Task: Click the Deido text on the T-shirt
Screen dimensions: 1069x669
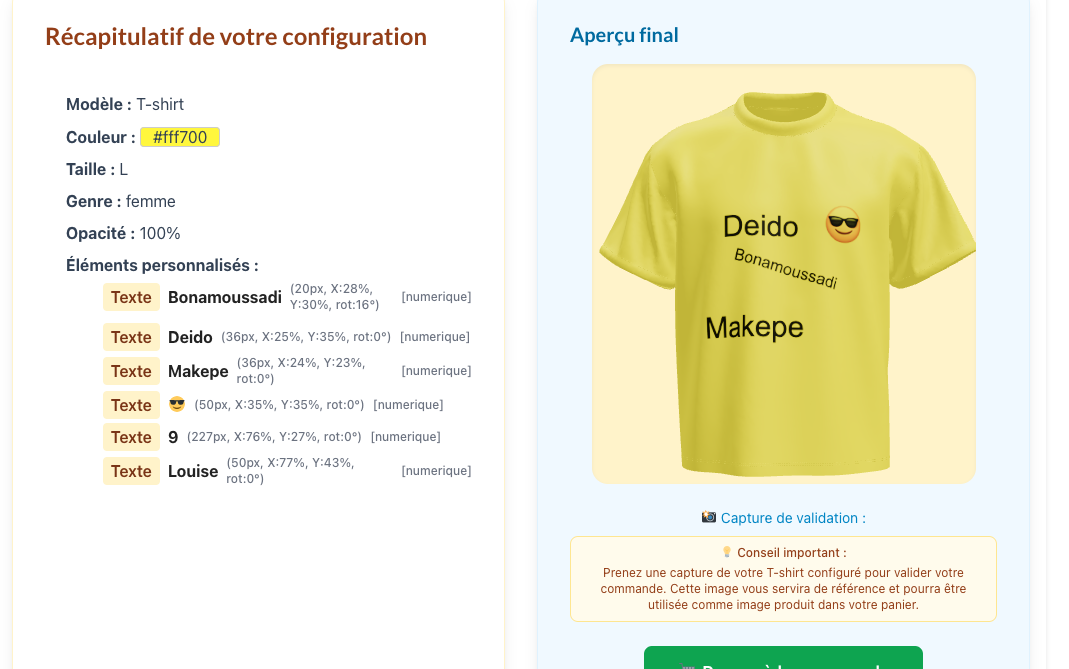Action: (760, 227)
